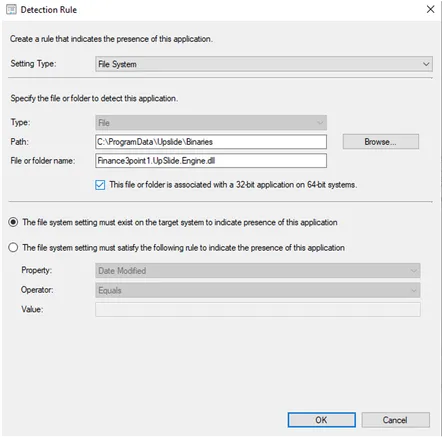Click the 'File or folder name:' label
The height and width of the screenshot is (437, 442).
click(43, 161)
